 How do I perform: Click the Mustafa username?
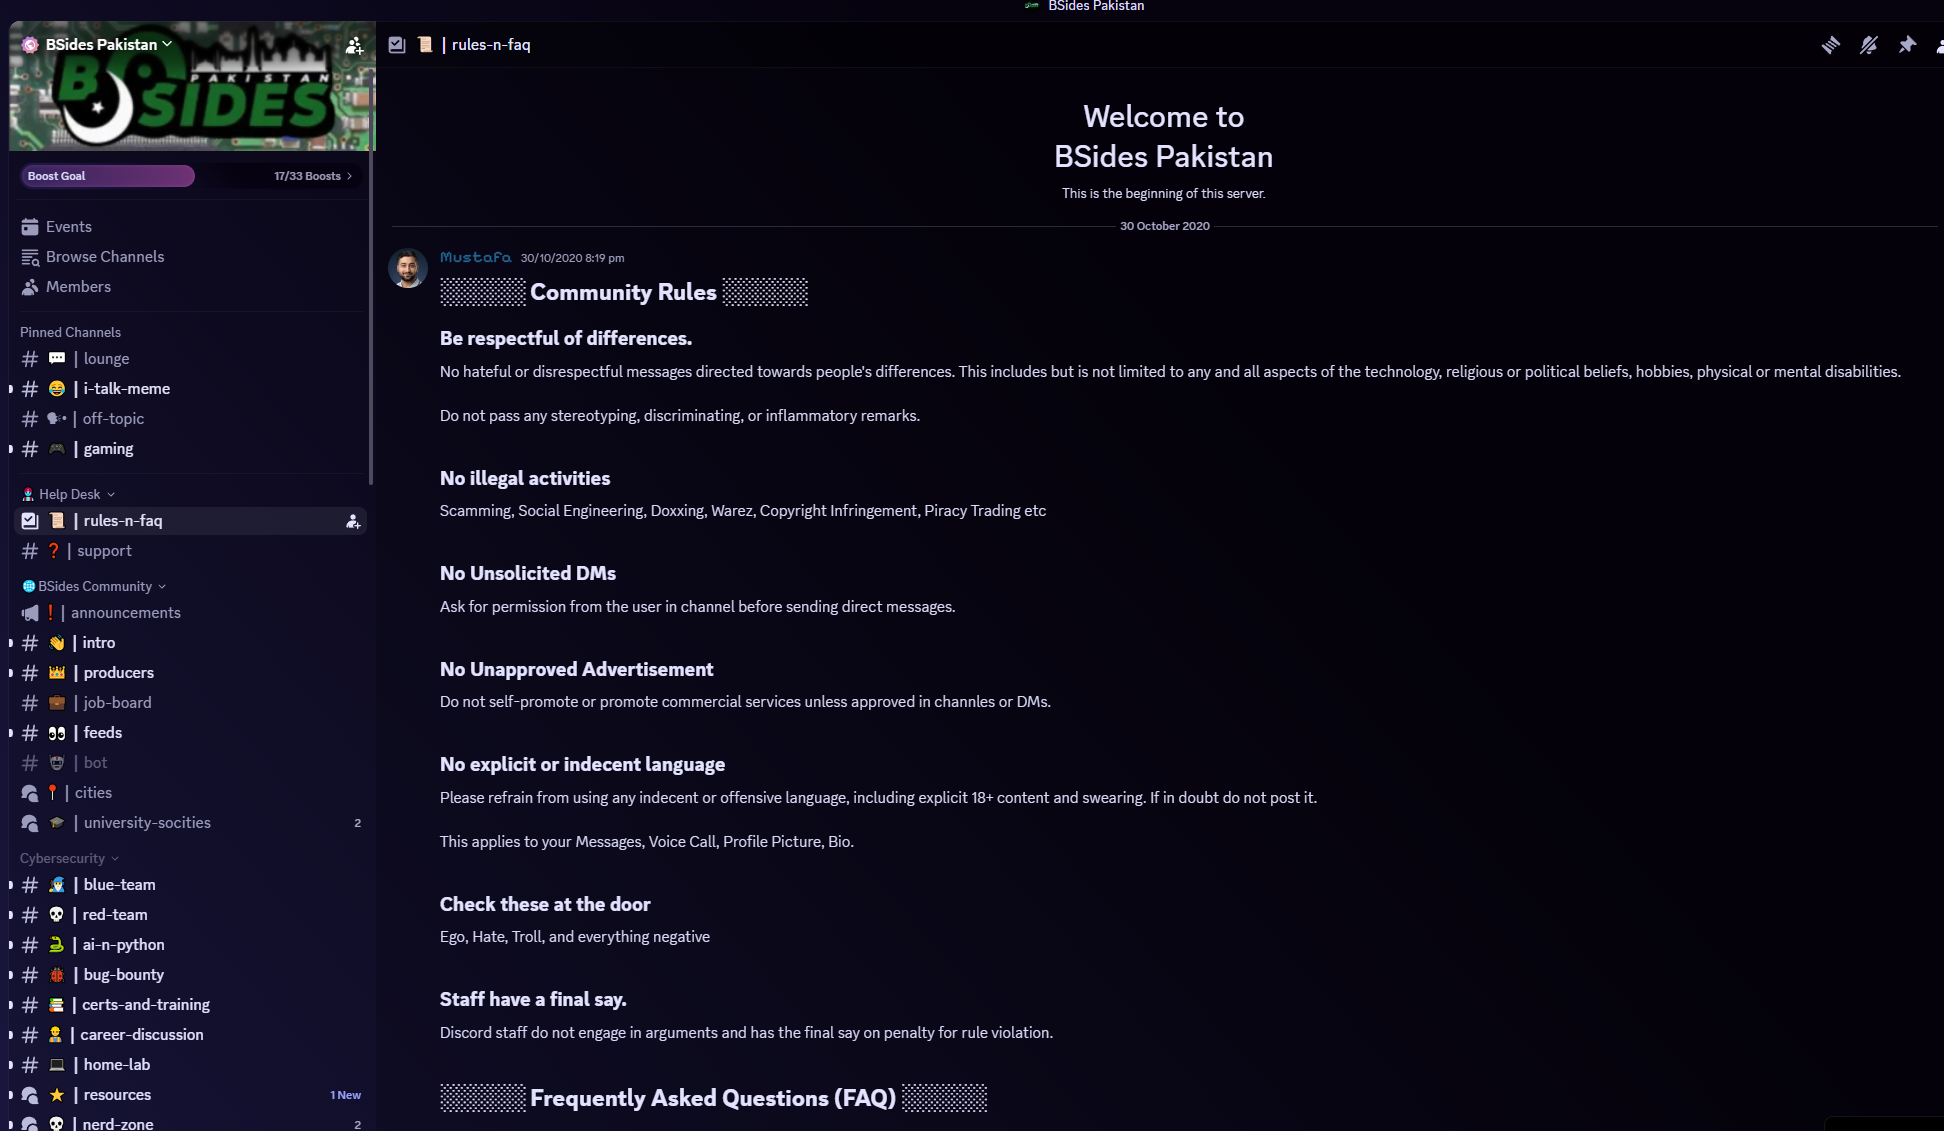pyautogui.click(x=475, y=258)
